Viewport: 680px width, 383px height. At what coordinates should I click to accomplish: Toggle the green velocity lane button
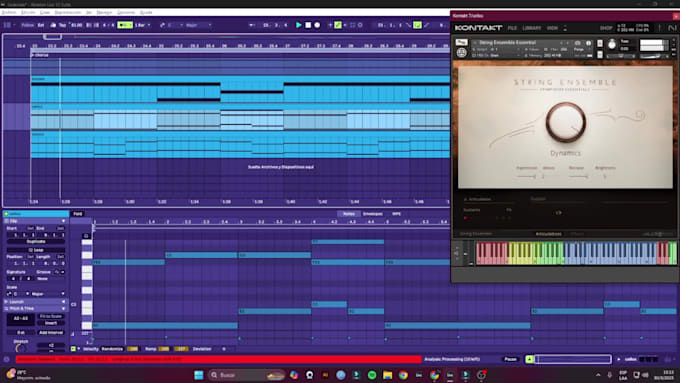73,349
